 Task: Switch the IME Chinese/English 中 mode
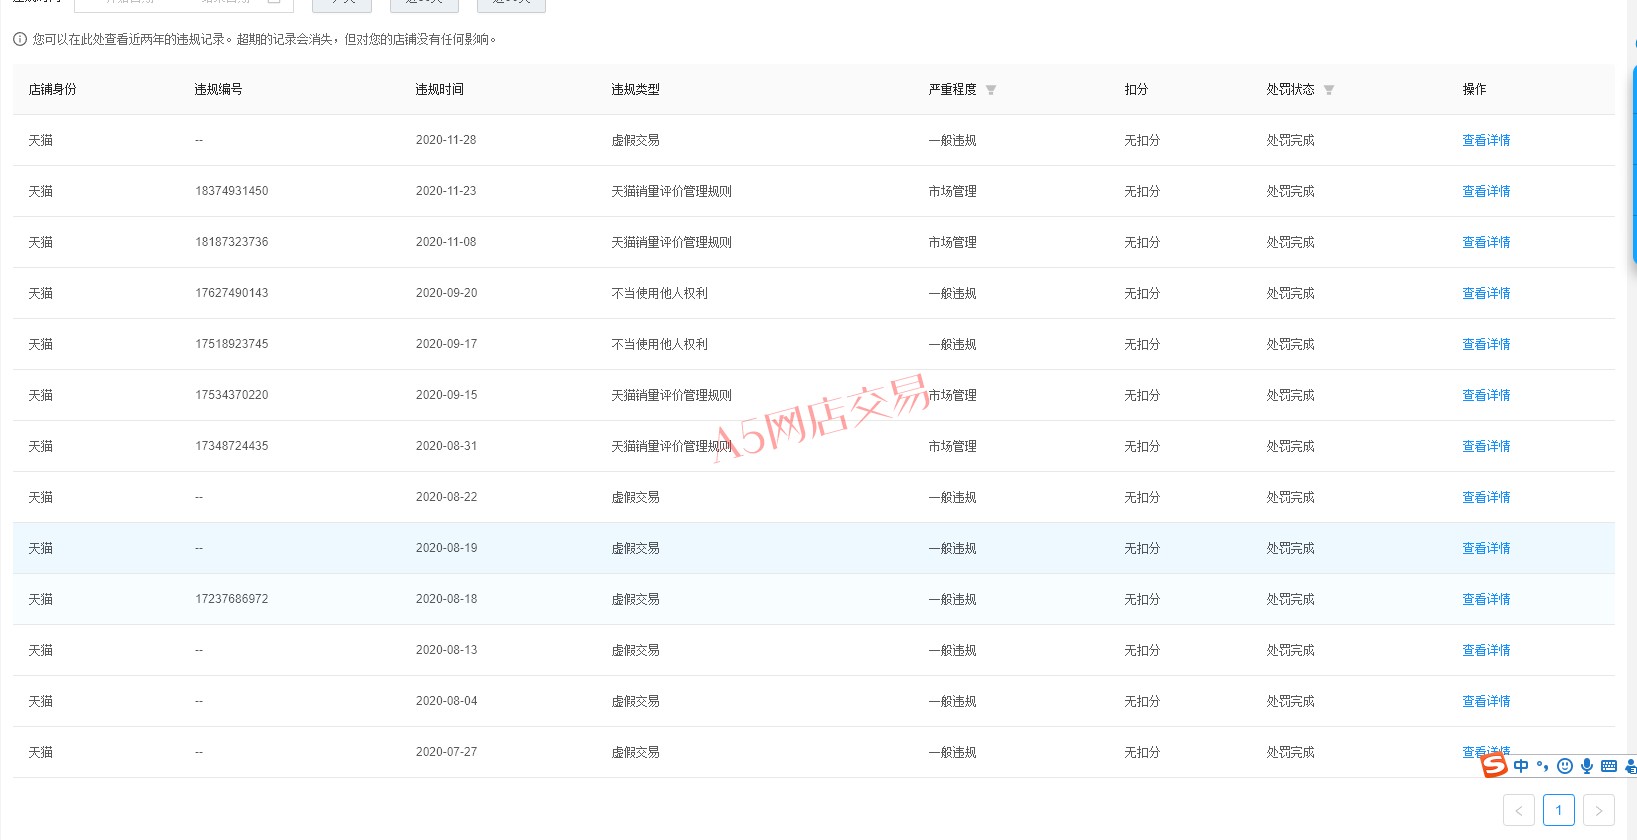click(x=1521, y=766)
